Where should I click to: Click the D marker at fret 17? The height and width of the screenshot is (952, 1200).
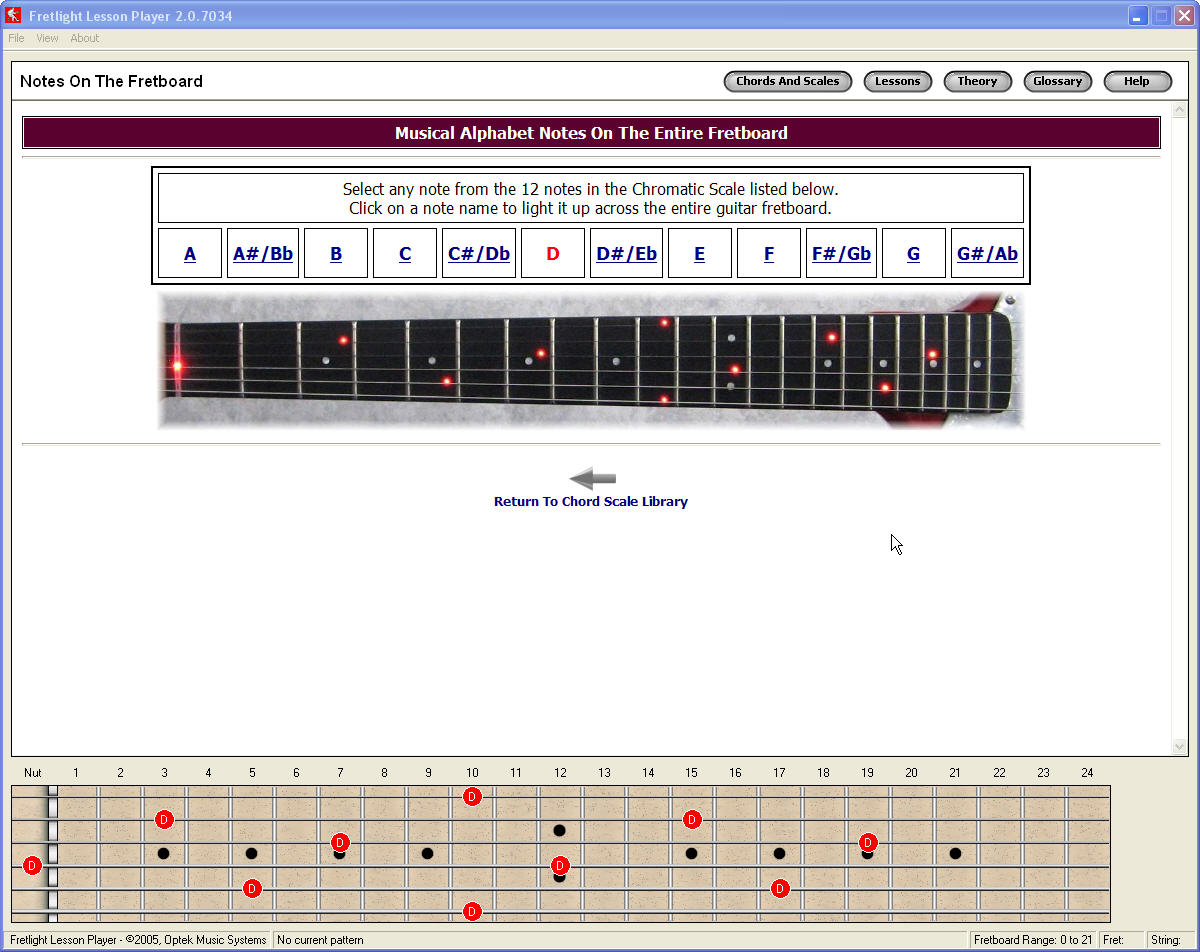[x=780, y=888]
